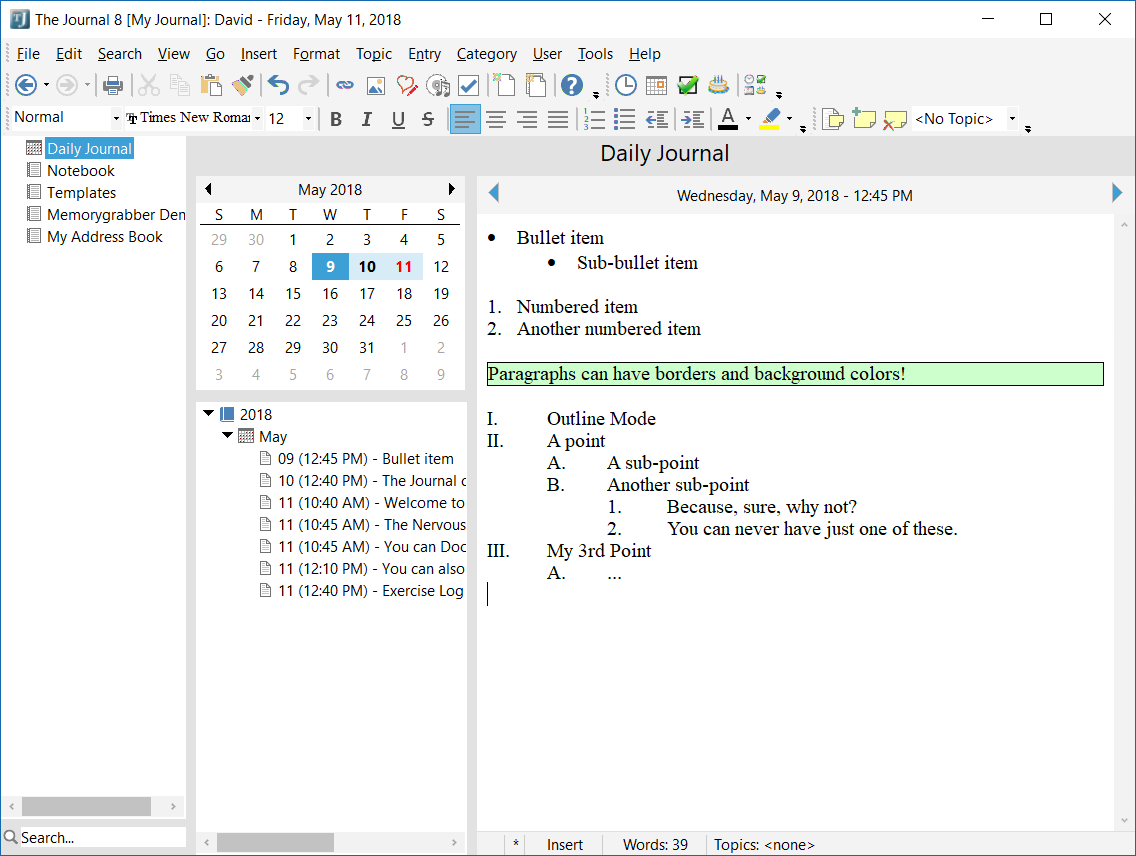Open the No Topic dropdown
Screen dimensions: 1136x856
pos(1012,119)
